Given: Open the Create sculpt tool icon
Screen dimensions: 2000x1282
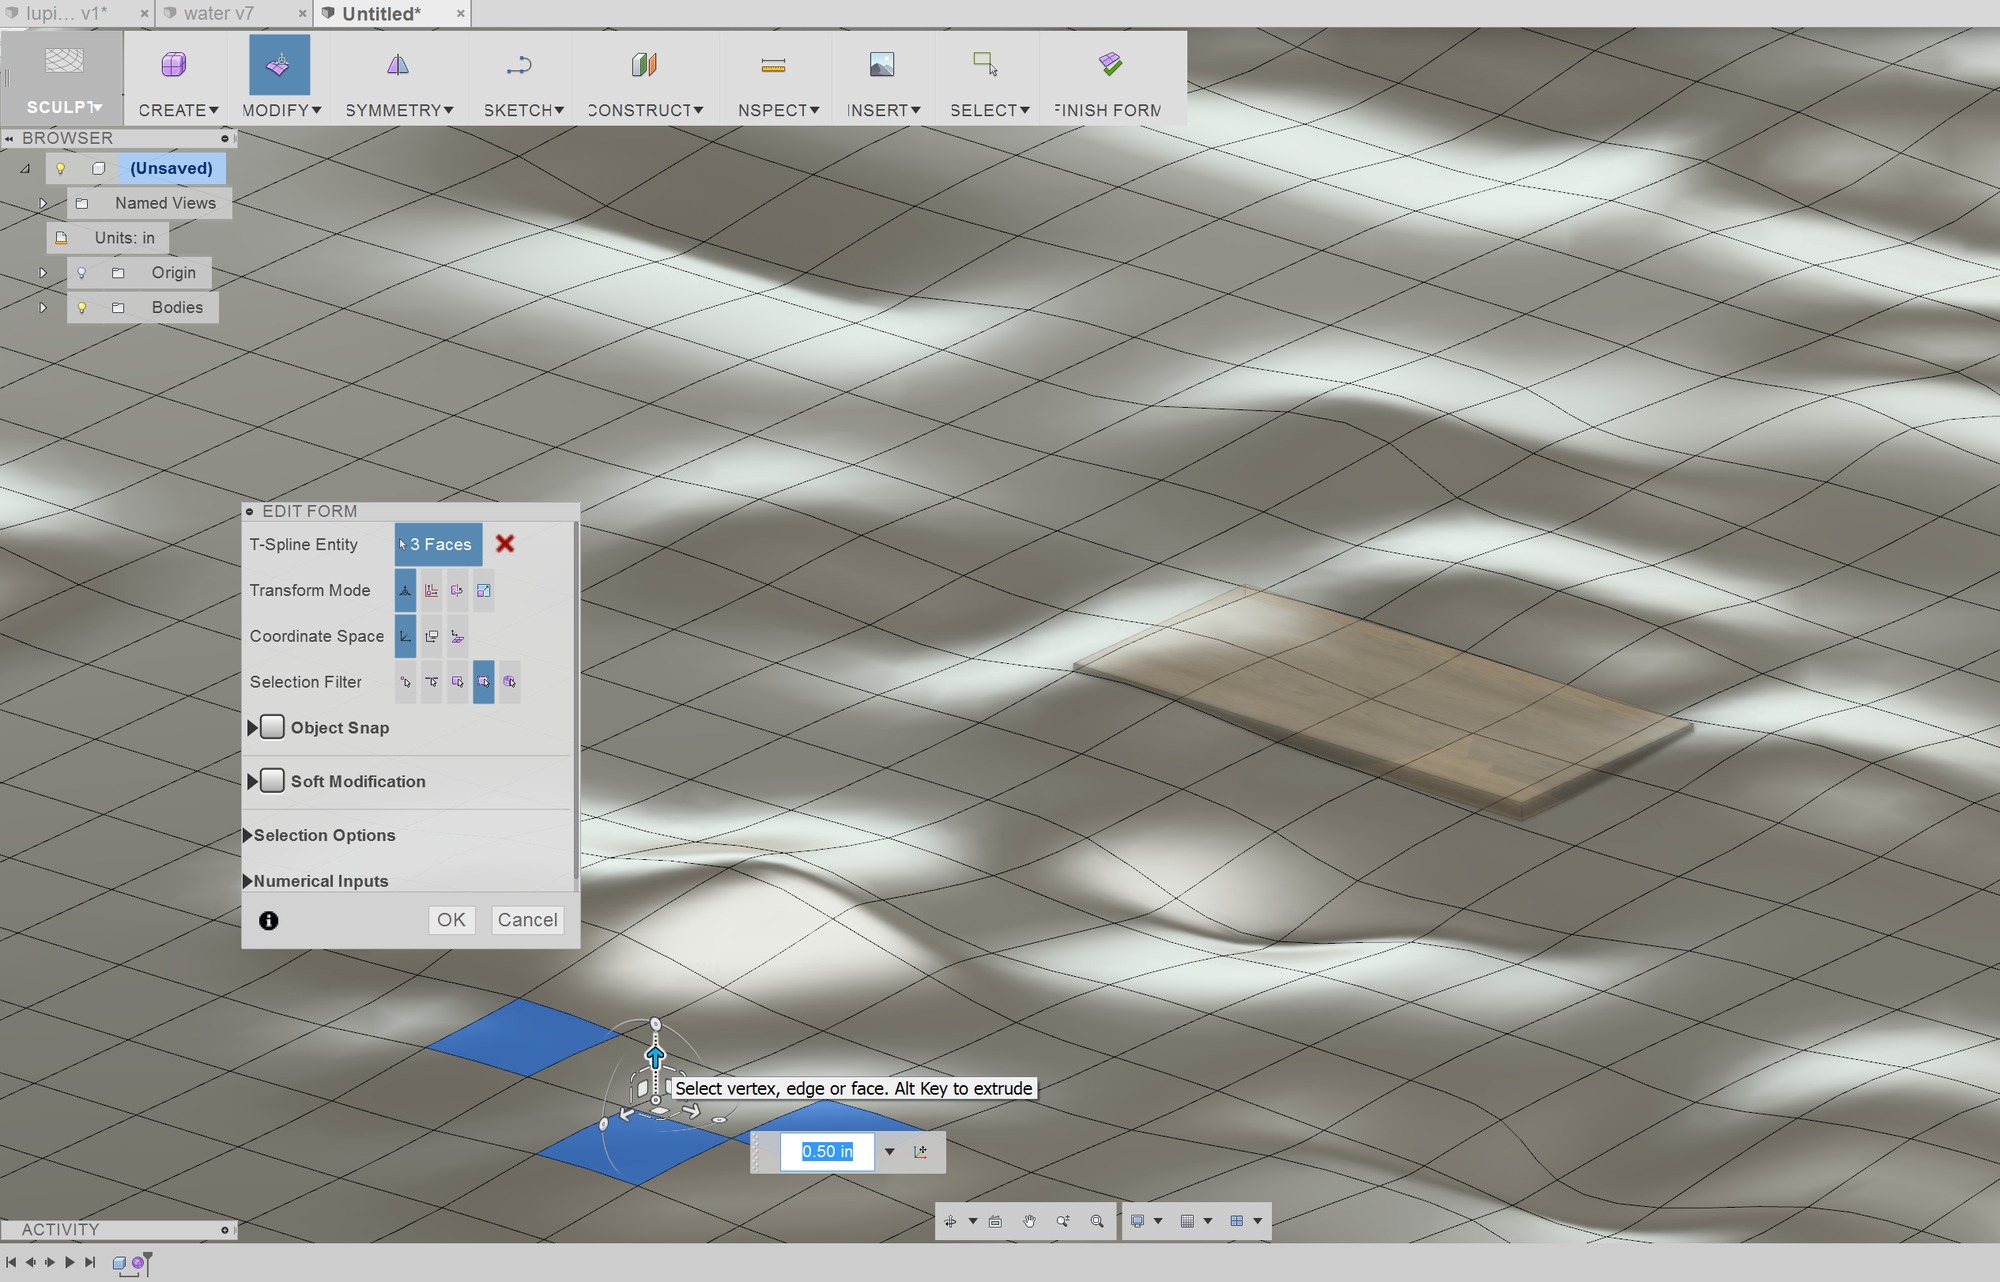Looking at the screenshot, I should coord(173,65).
